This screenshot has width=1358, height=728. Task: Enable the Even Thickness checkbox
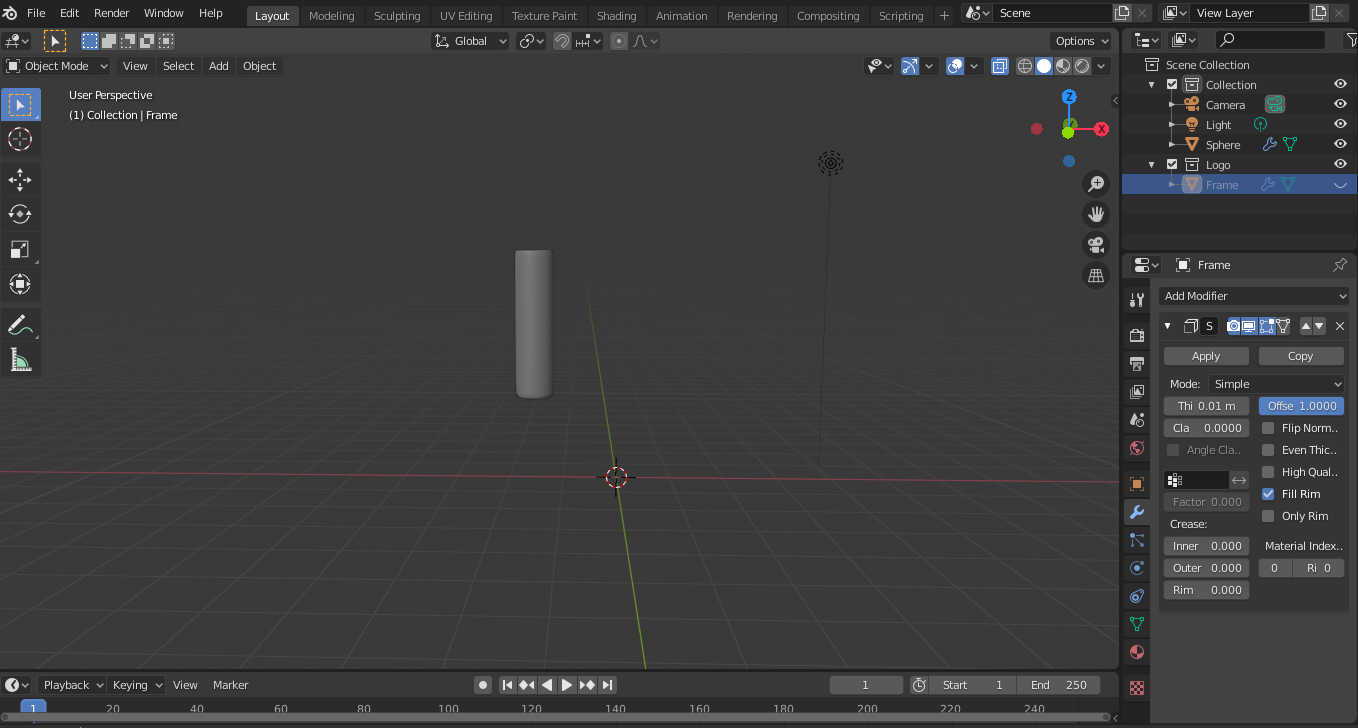tap(1268, 450)
